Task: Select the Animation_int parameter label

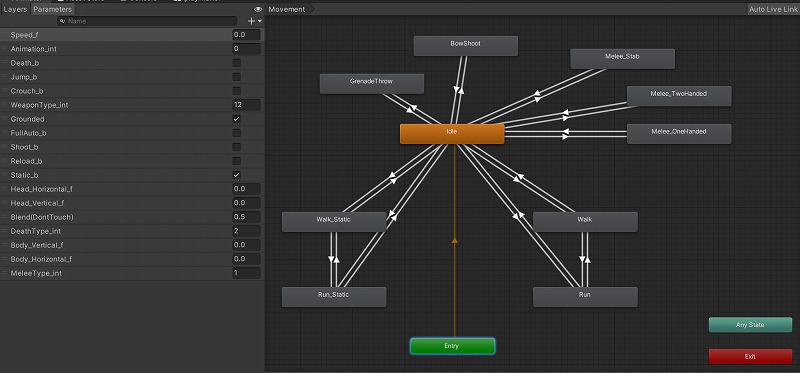Action: (34, 49)
